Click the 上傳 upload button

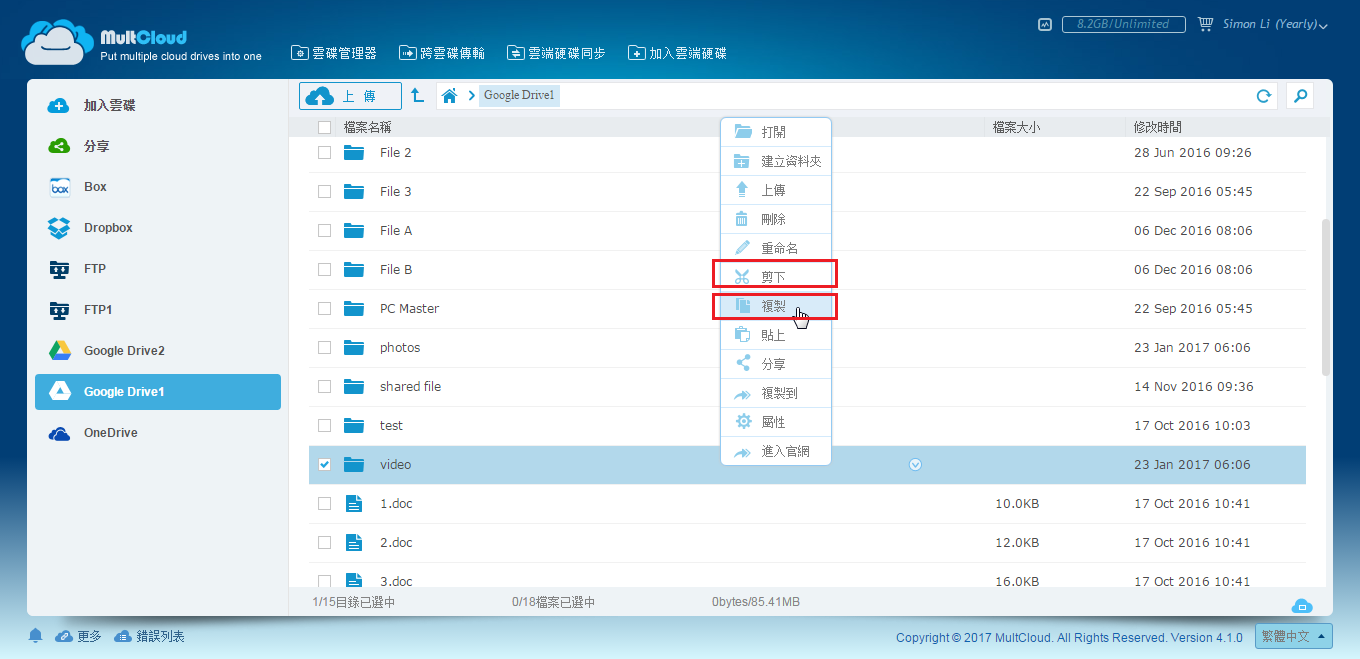coord(350,96)
